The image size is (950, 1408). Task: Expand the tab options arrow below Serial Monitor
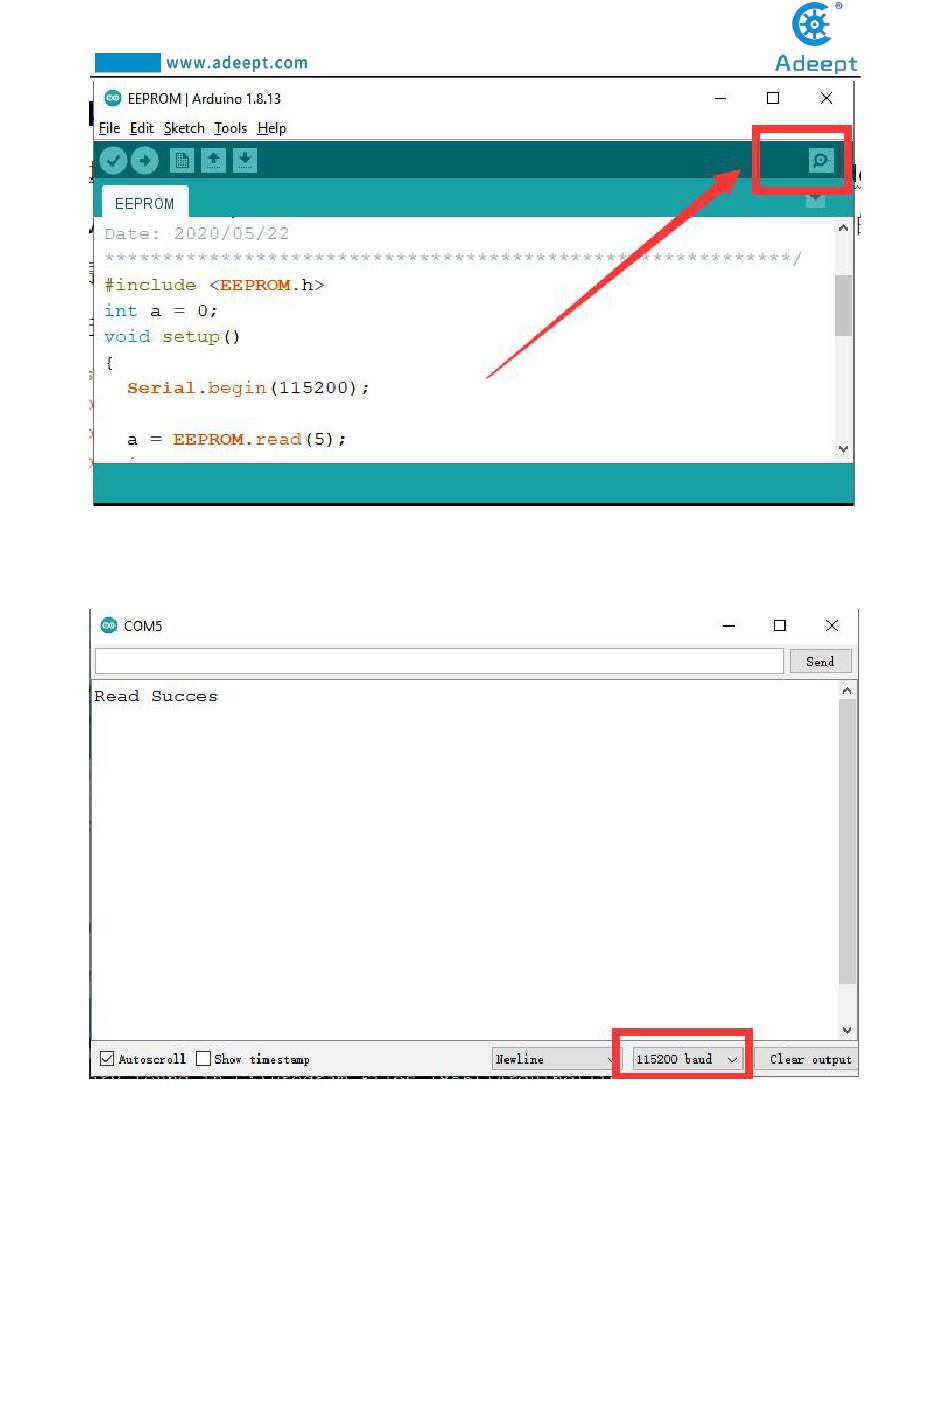click(815, 201)
